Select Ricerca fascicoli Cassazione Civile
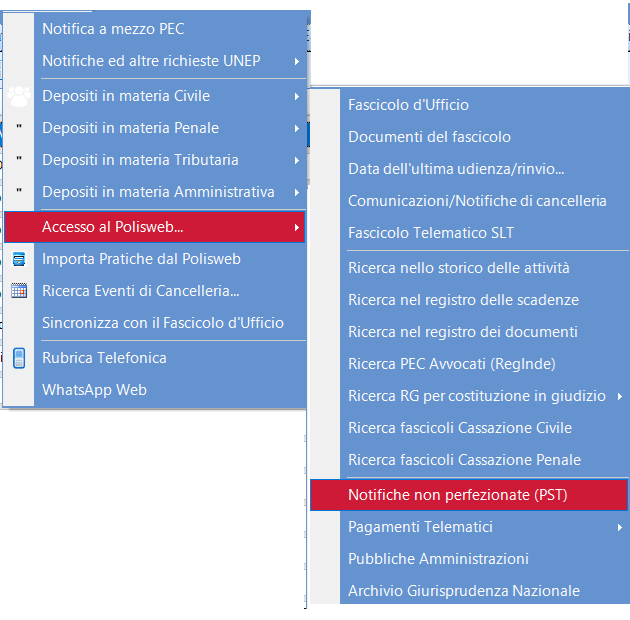The width and height of the screenshot is (630, 620). [460, 428]
